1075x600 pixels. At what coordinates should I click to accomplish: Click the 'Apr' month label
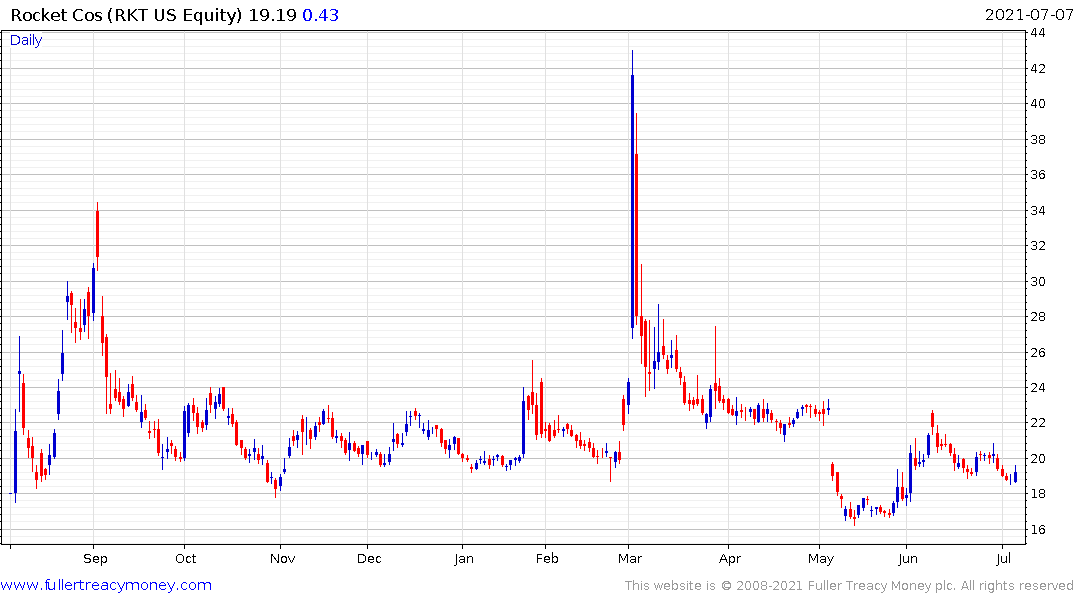click(x=729, y=558)
